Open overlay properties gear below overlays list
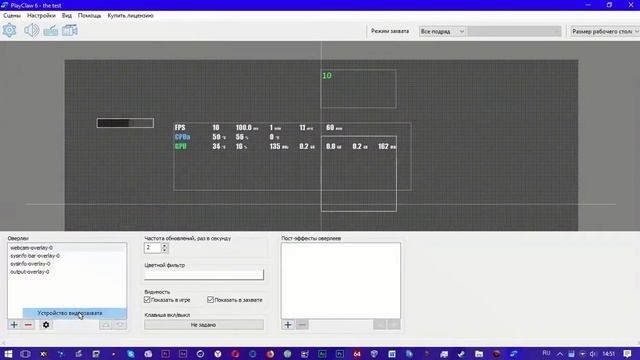 [x=46, y=325]
